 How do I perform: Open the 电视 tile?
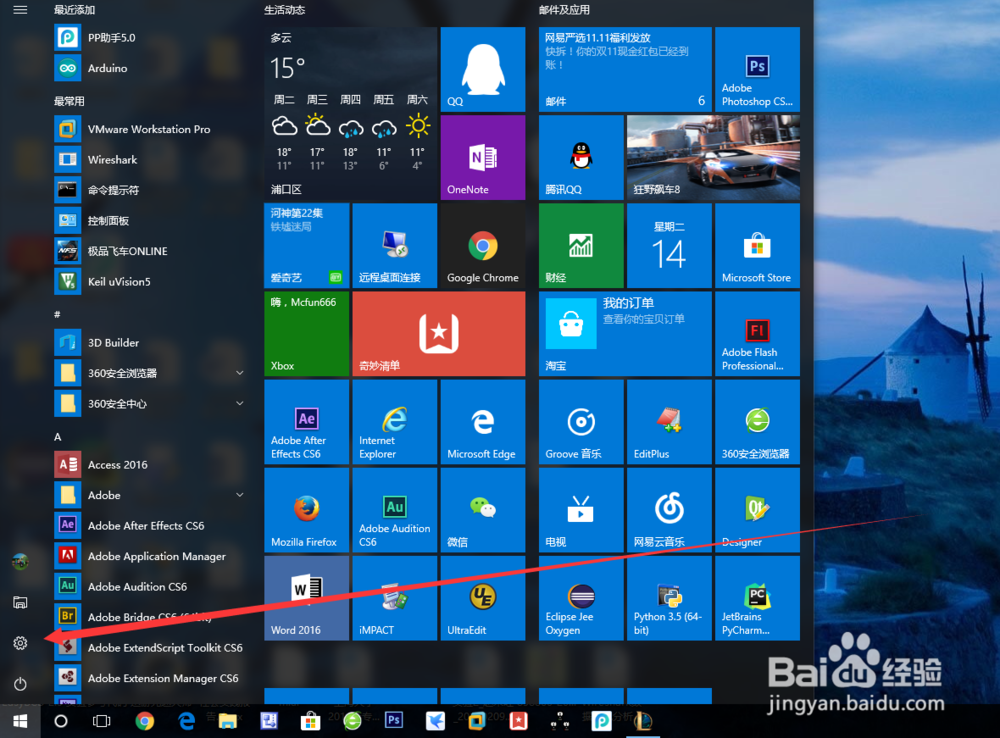(x=581, y=510)
